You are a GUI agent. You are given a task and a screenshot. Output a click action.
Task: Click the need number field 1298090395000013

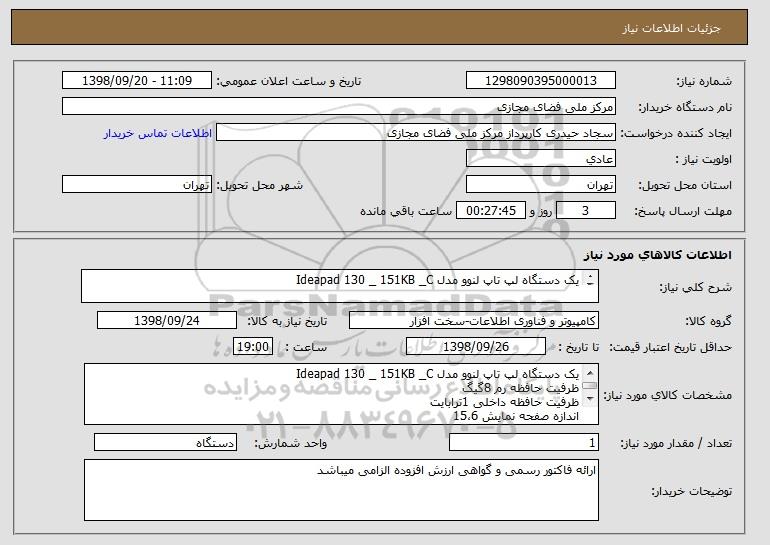coord(541,81)
